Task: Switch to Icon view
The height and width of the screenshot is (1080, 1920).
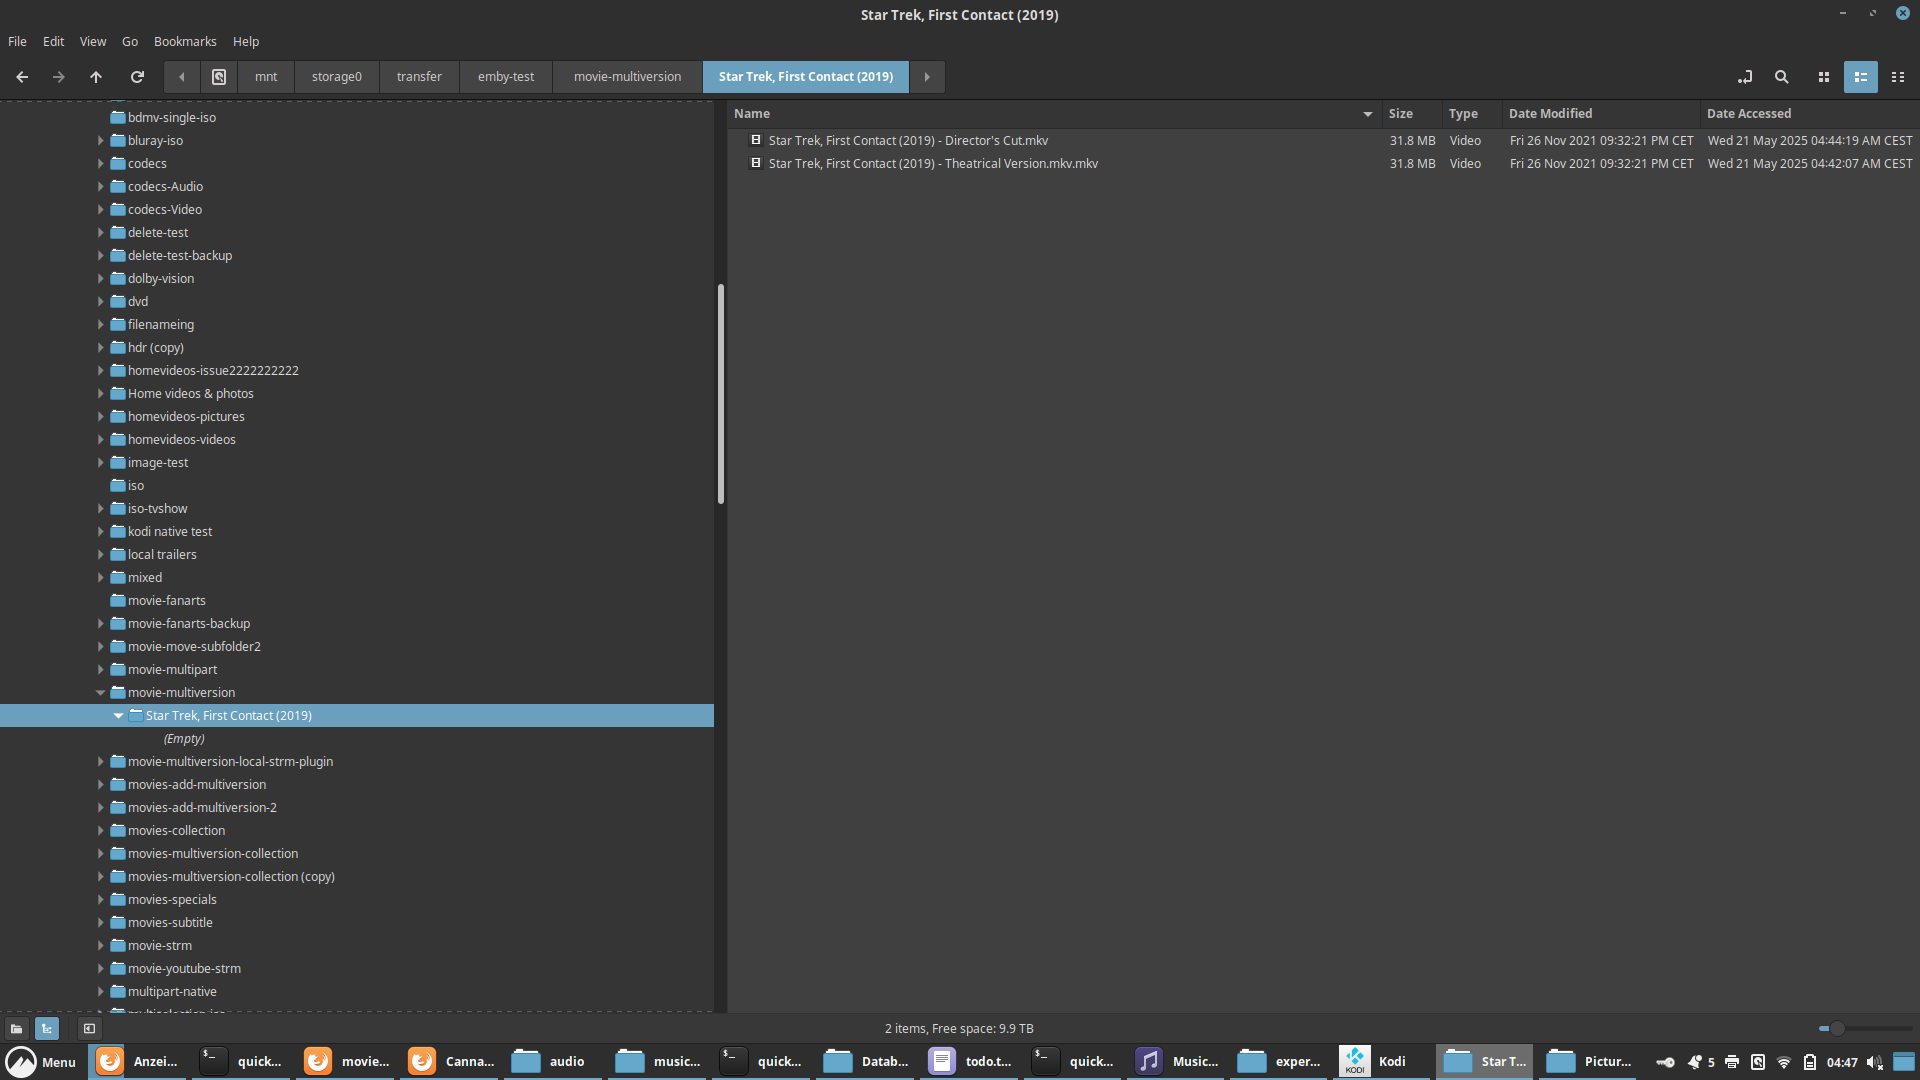Action: 1823,77
